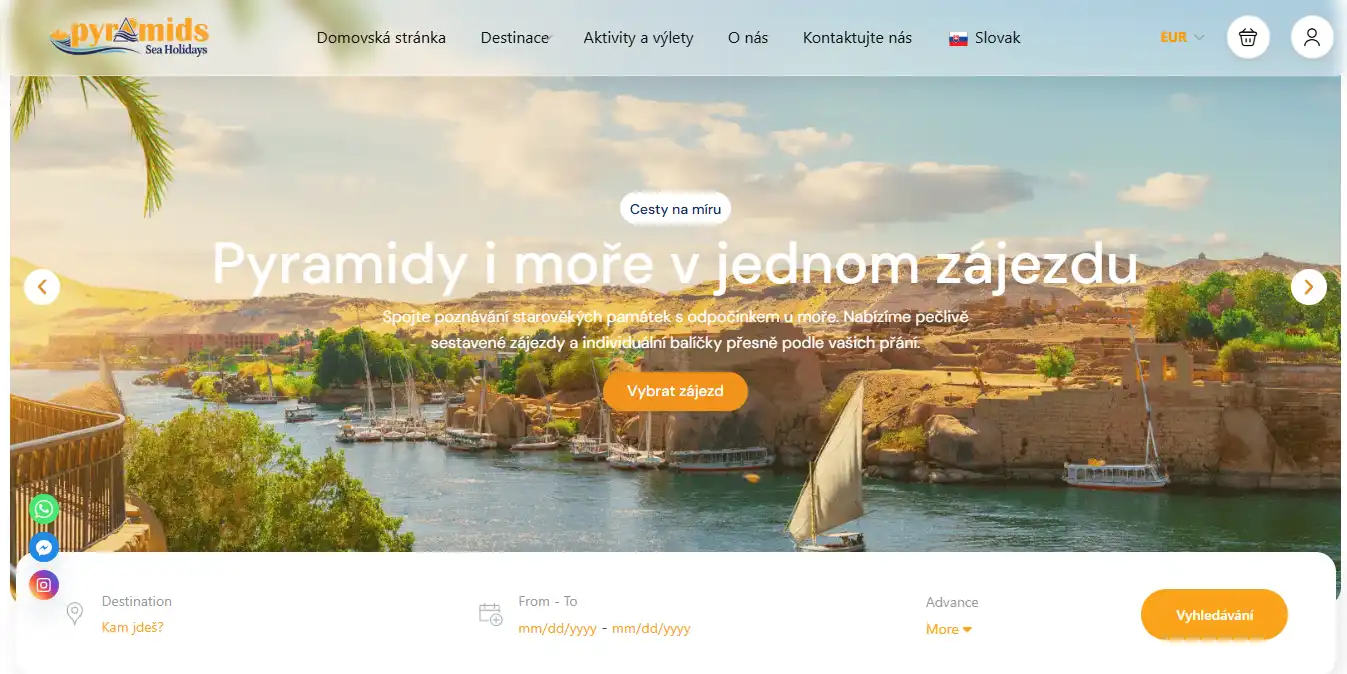Open the Aktivity a výlety menu
Screen dimensions: 1347x674
click(638, 38)
